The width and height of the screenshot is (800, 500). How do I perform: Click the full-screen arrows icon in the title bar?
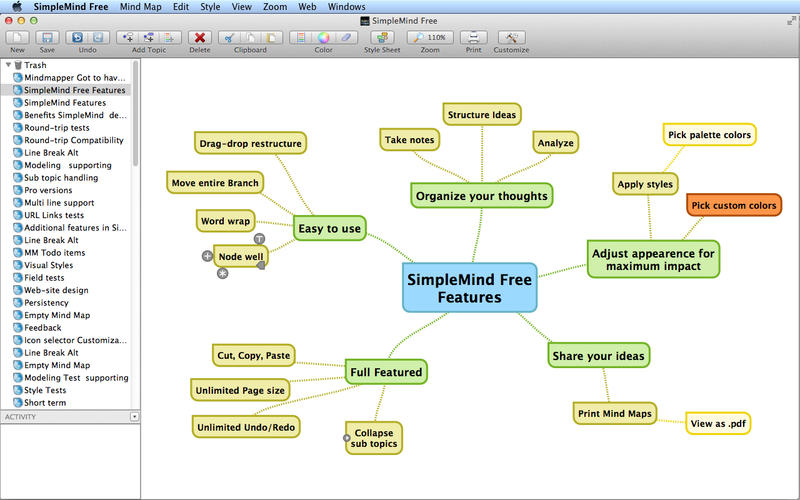click(x=791, y=20)
